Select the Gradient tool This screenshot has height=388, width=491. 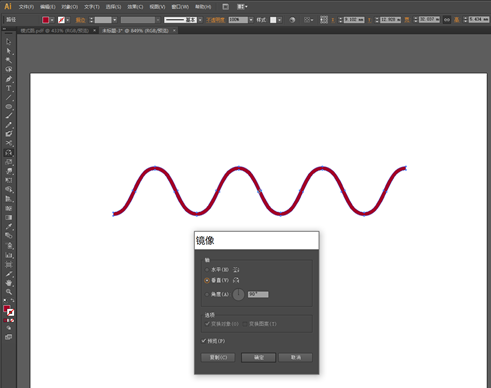(9, 217)
